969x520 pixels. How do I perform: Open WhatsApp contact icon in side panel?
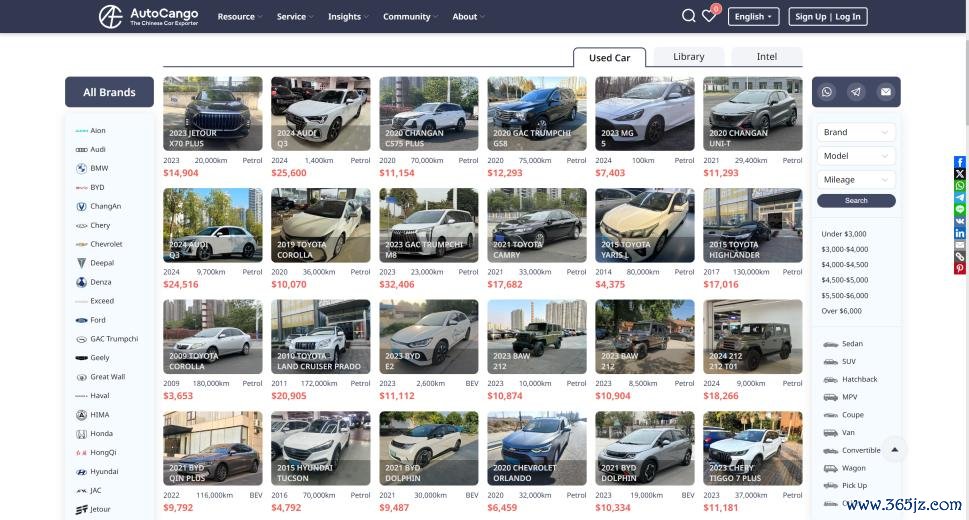pos(826,92)
